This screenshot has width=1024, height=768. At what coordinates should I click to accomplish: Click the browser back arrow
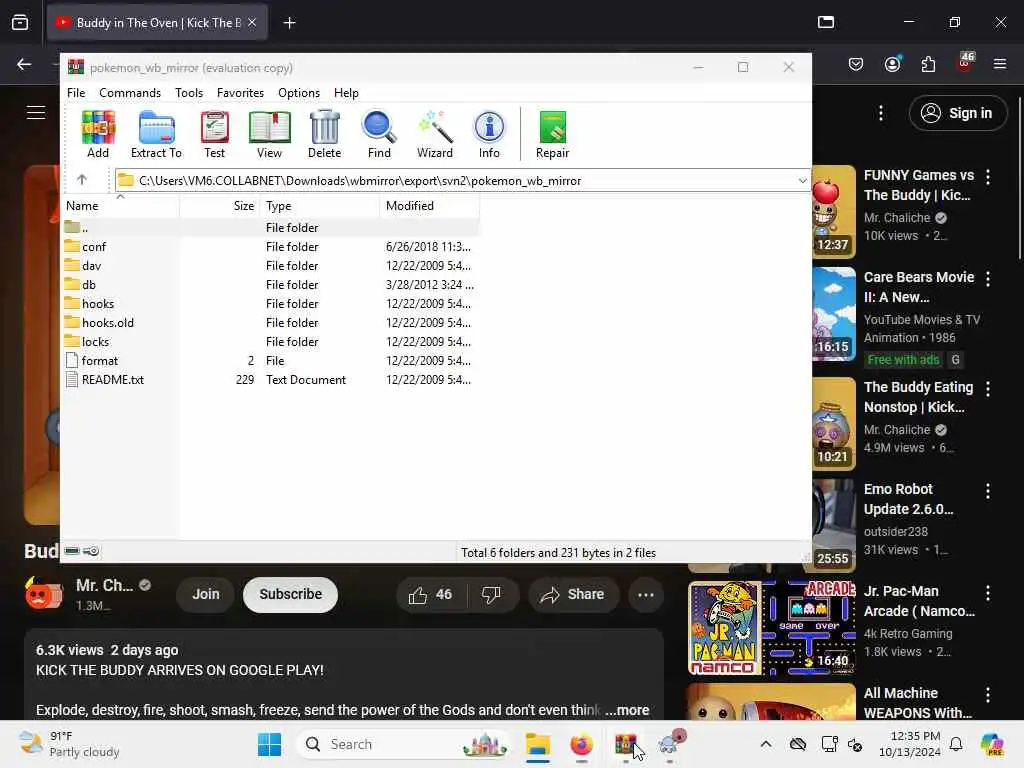click(x=24, y=64)
